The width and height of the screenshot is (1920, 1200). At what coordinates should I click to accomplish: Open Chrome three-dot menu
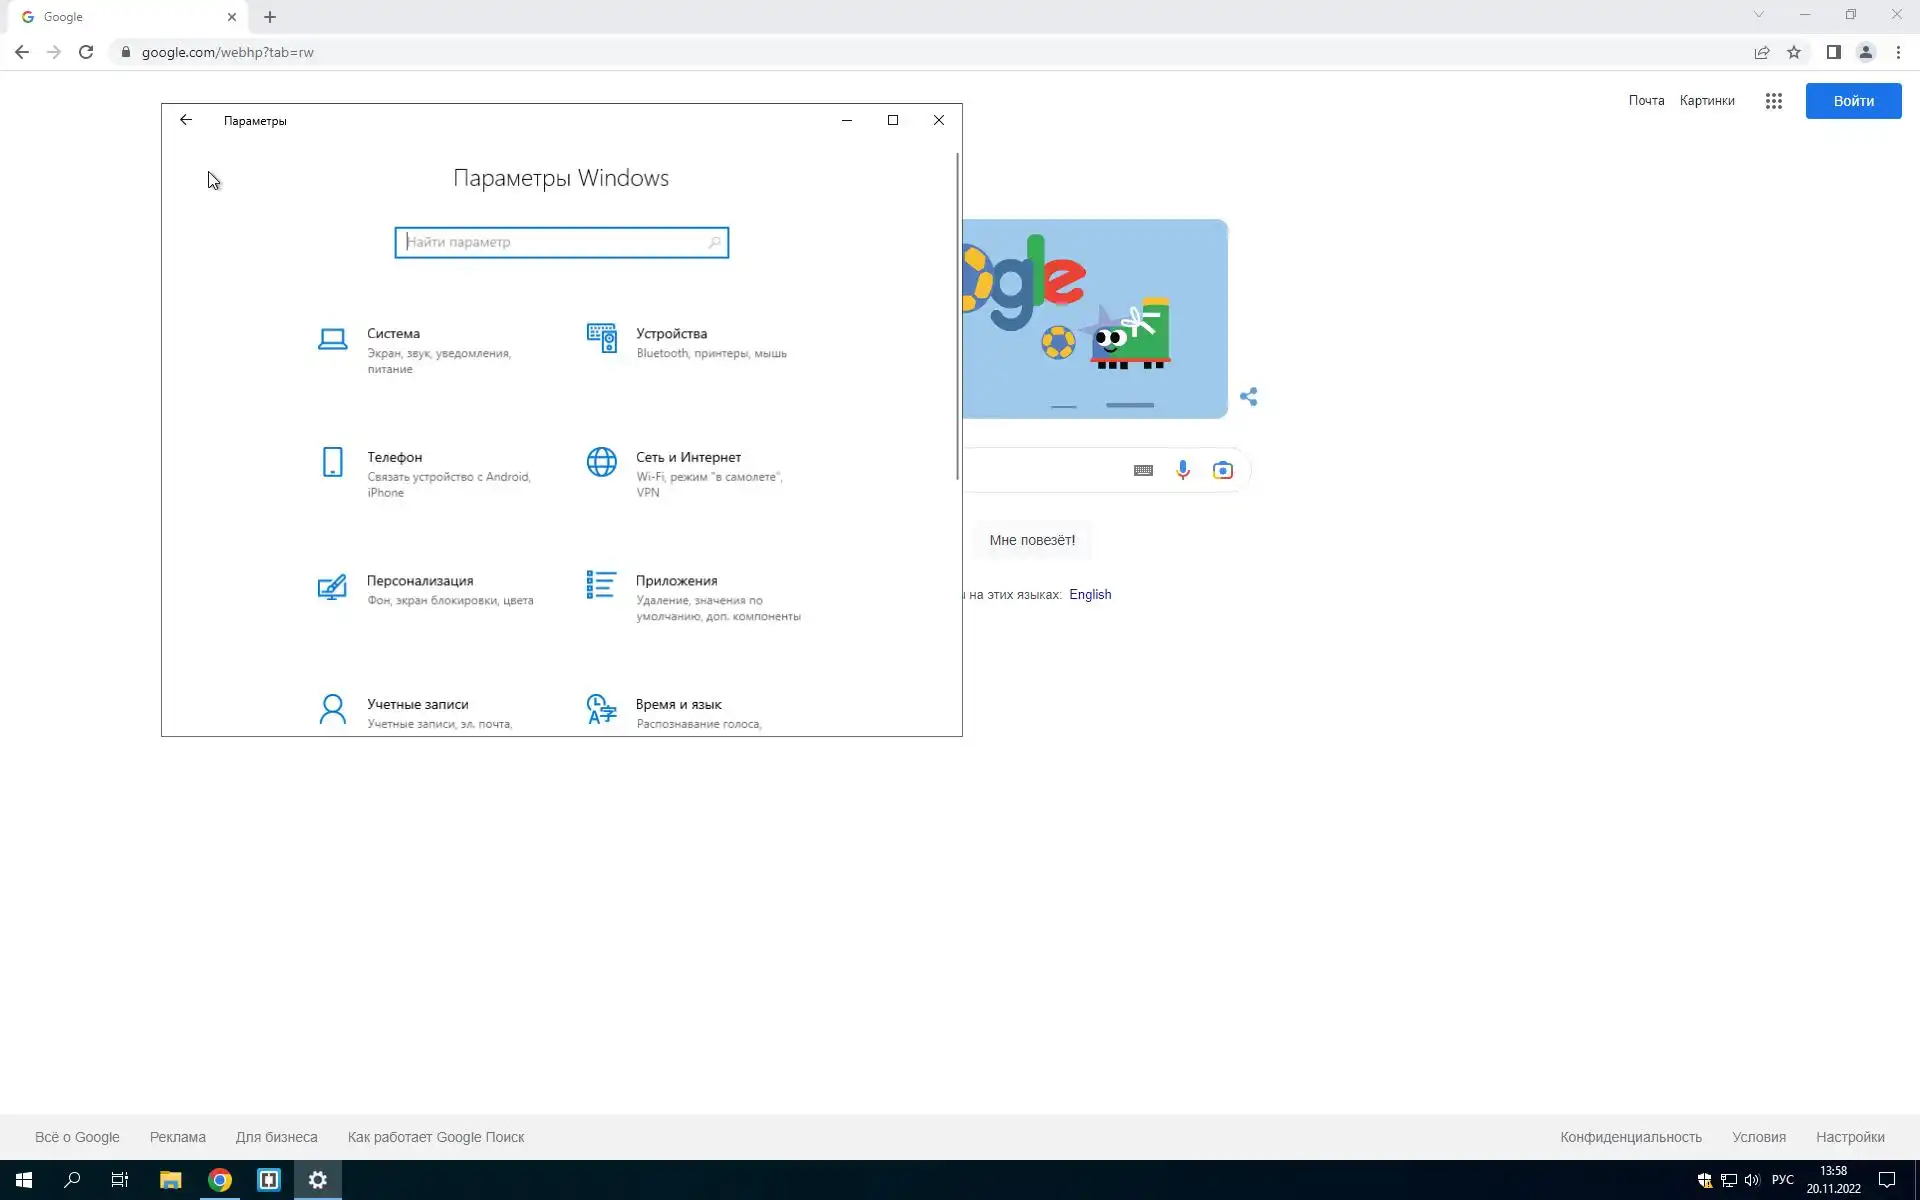point(1898,52)
